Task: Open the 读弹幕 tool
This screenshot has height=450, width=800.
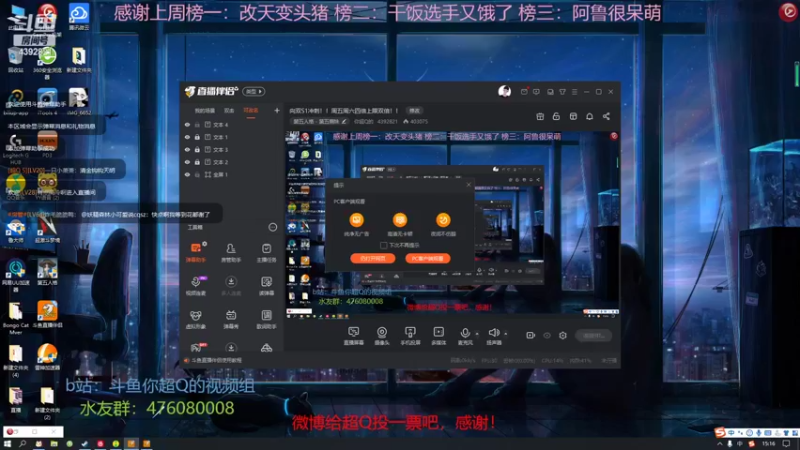Action: point(266,286)
